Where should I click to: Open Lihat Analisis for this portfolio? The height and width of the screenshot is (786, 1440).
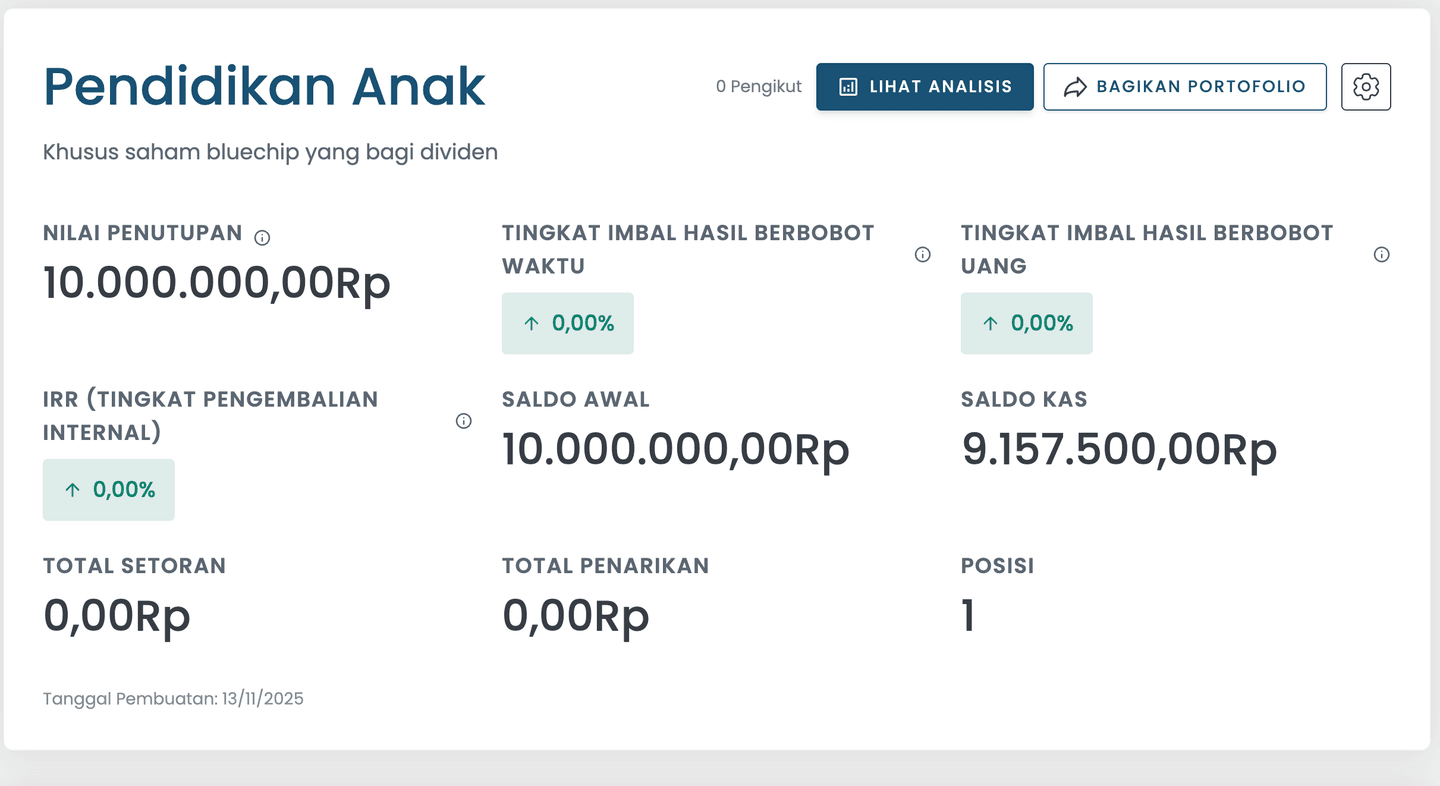[924, 87]
